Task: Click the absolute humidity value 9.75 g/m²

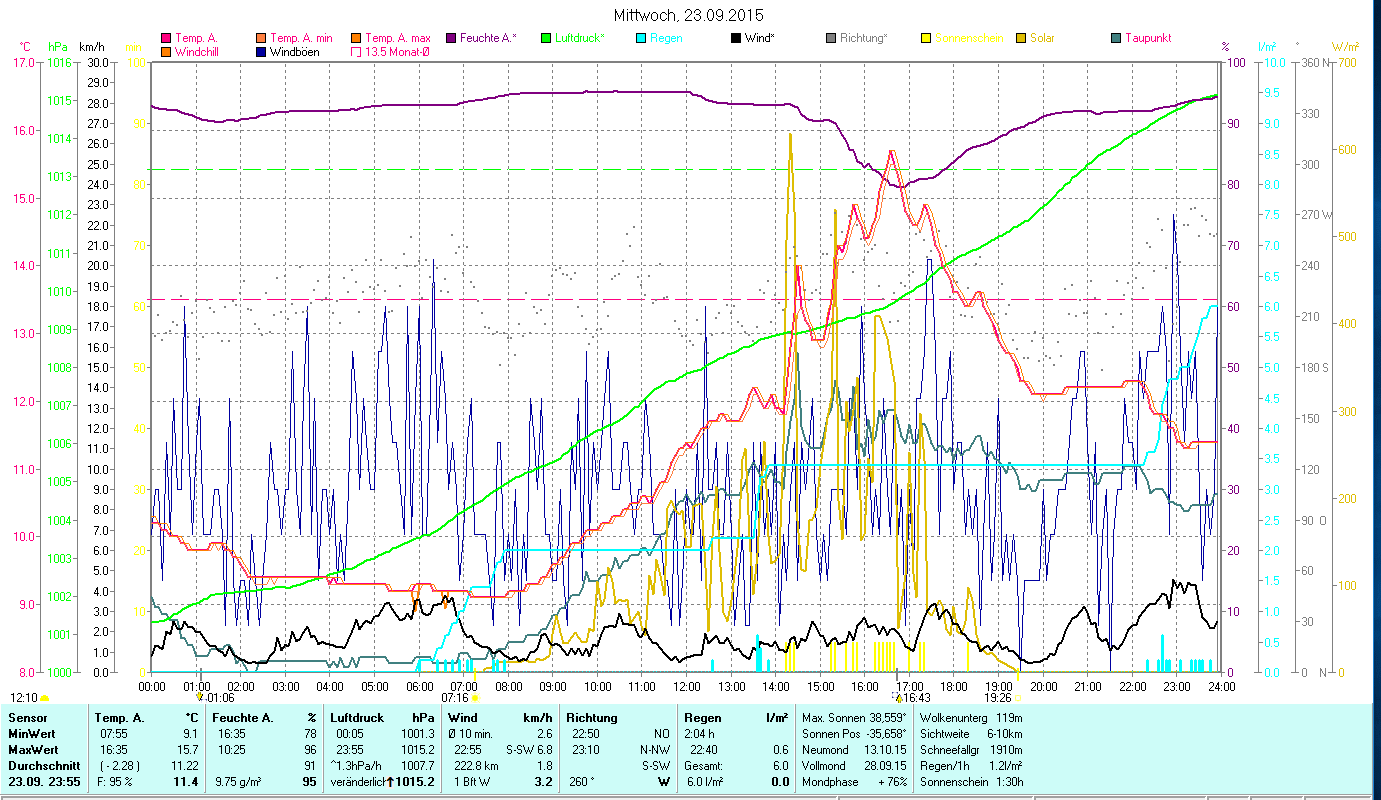Action: [x=240, y=782]
